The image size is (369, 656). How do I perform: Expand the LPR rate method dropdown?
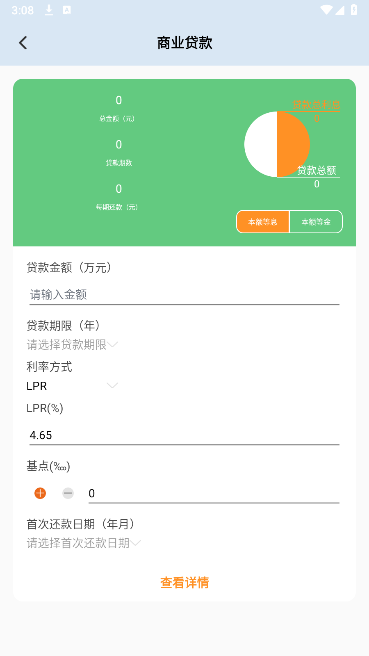point(72,386)
